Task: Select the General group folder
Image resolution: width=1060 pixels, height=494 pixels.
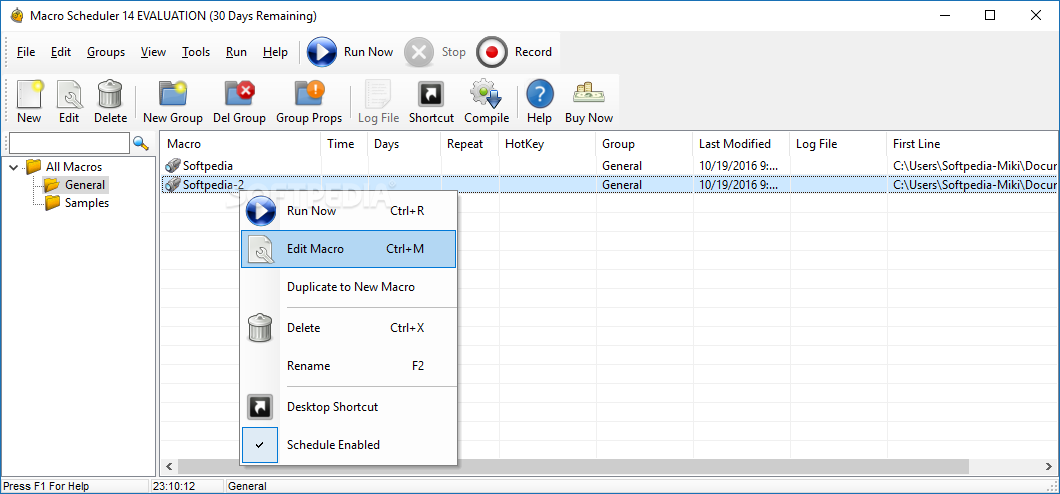Action: [x=85, y=184]
